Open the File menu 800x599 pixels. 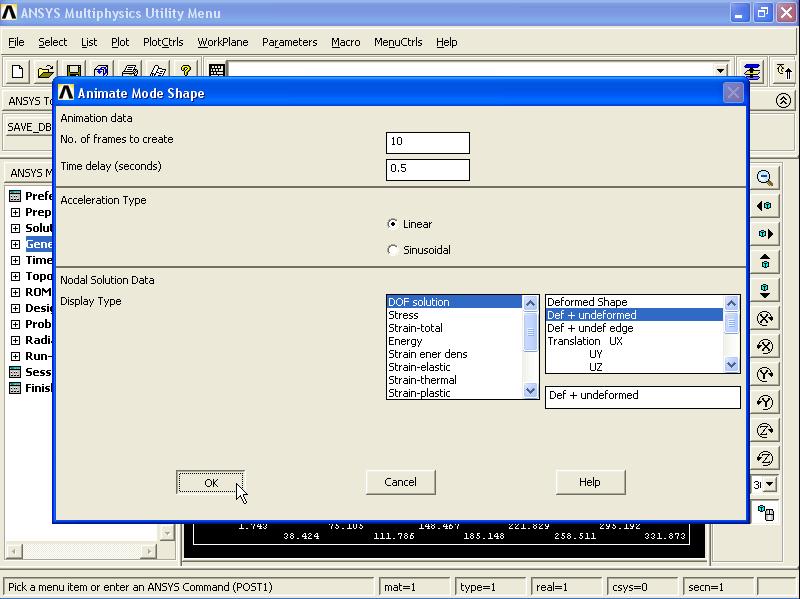(16, 42)
